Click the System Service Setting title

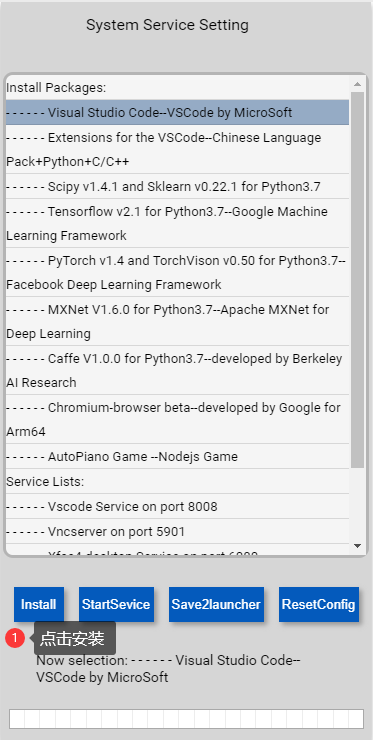167,25
